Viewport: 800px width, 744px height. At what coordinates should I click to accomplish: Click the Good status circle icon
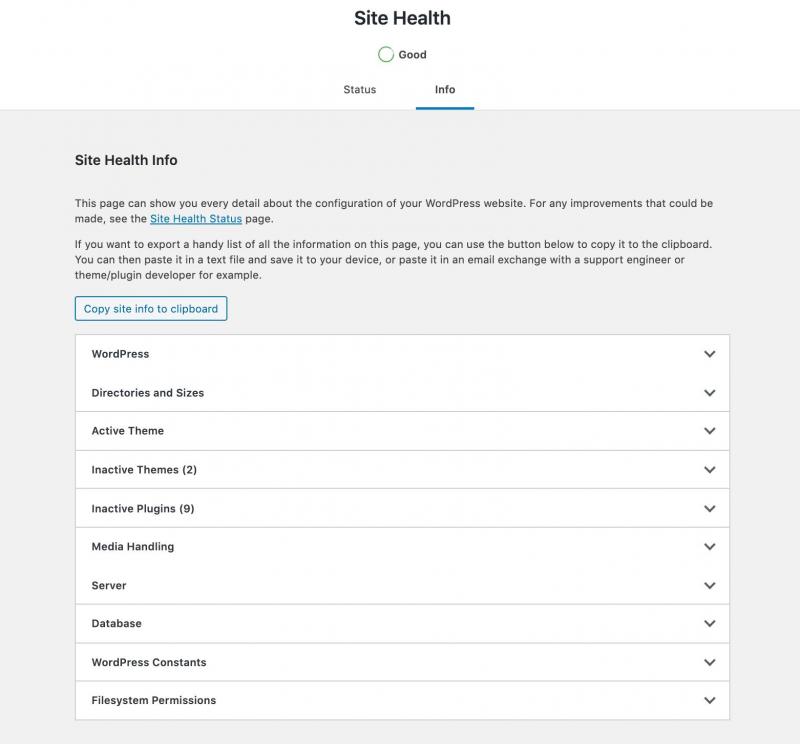386,55
